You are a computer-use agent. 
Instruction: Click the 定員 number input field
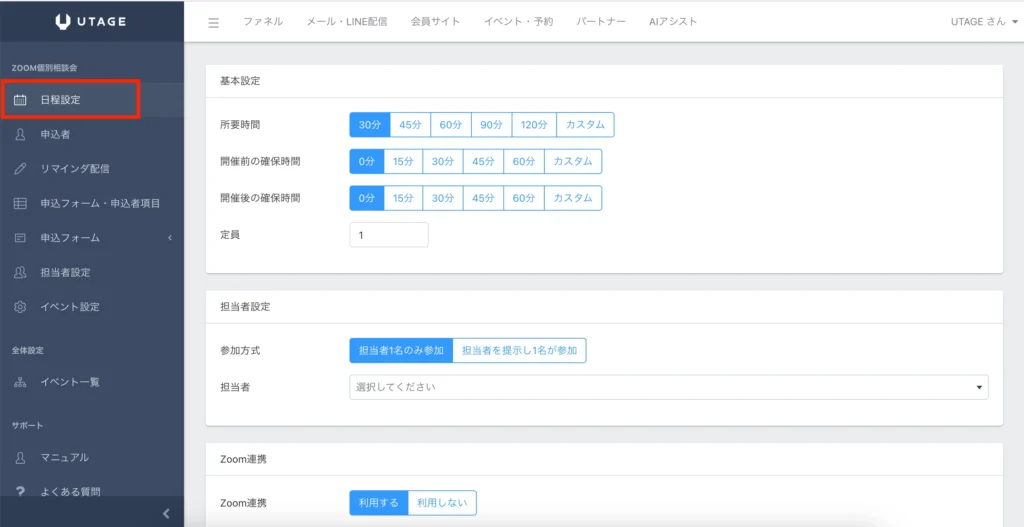[x=389, y=235]
